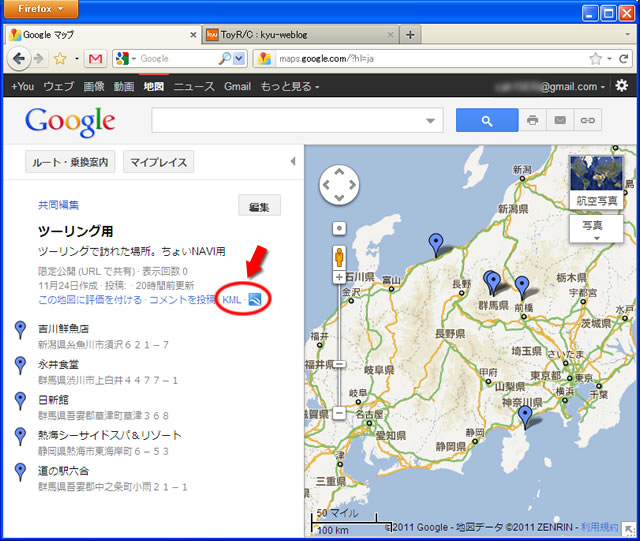Open +You in Google bar
Image resolution: width=640 pixels, height=541 pixels.
coord(22,86)
